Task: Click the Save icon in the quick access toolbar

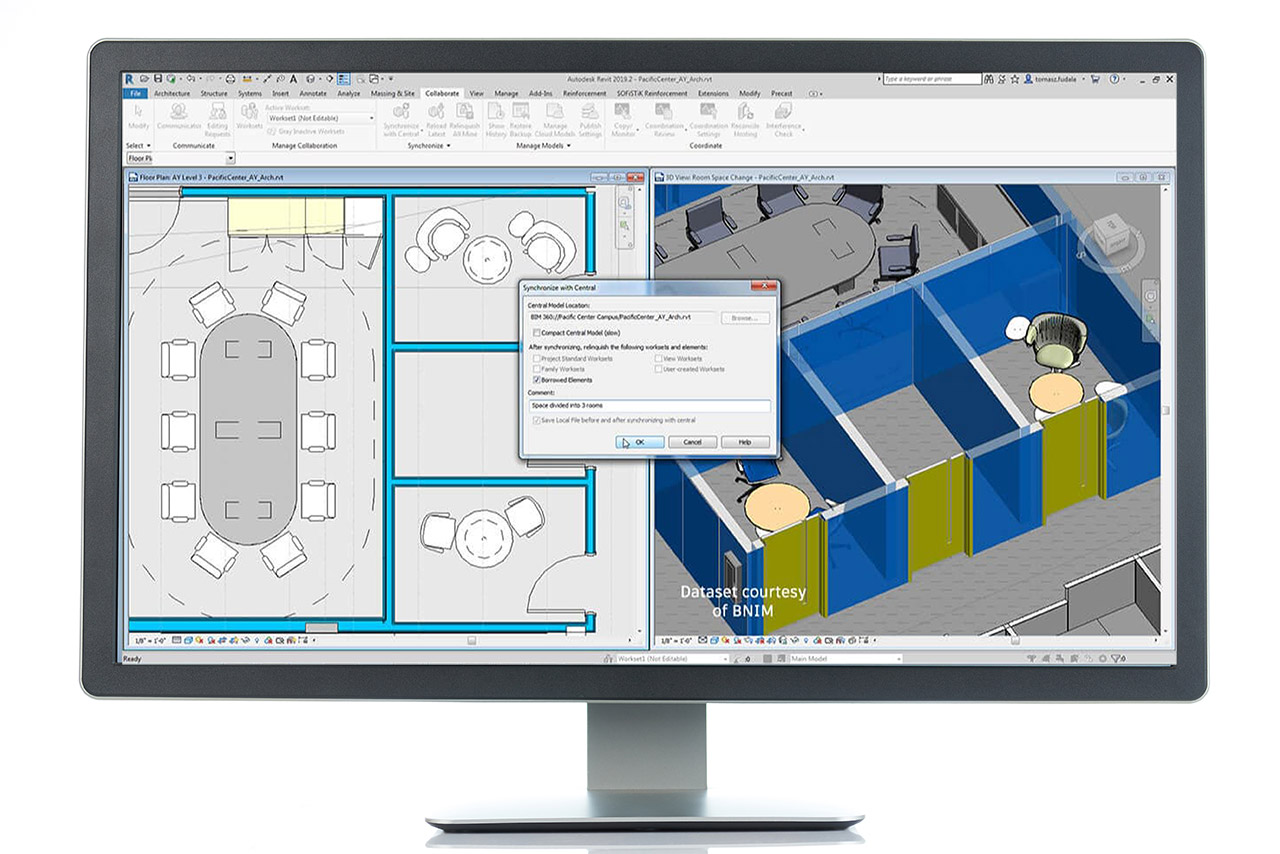Action: tap(158, 79)
